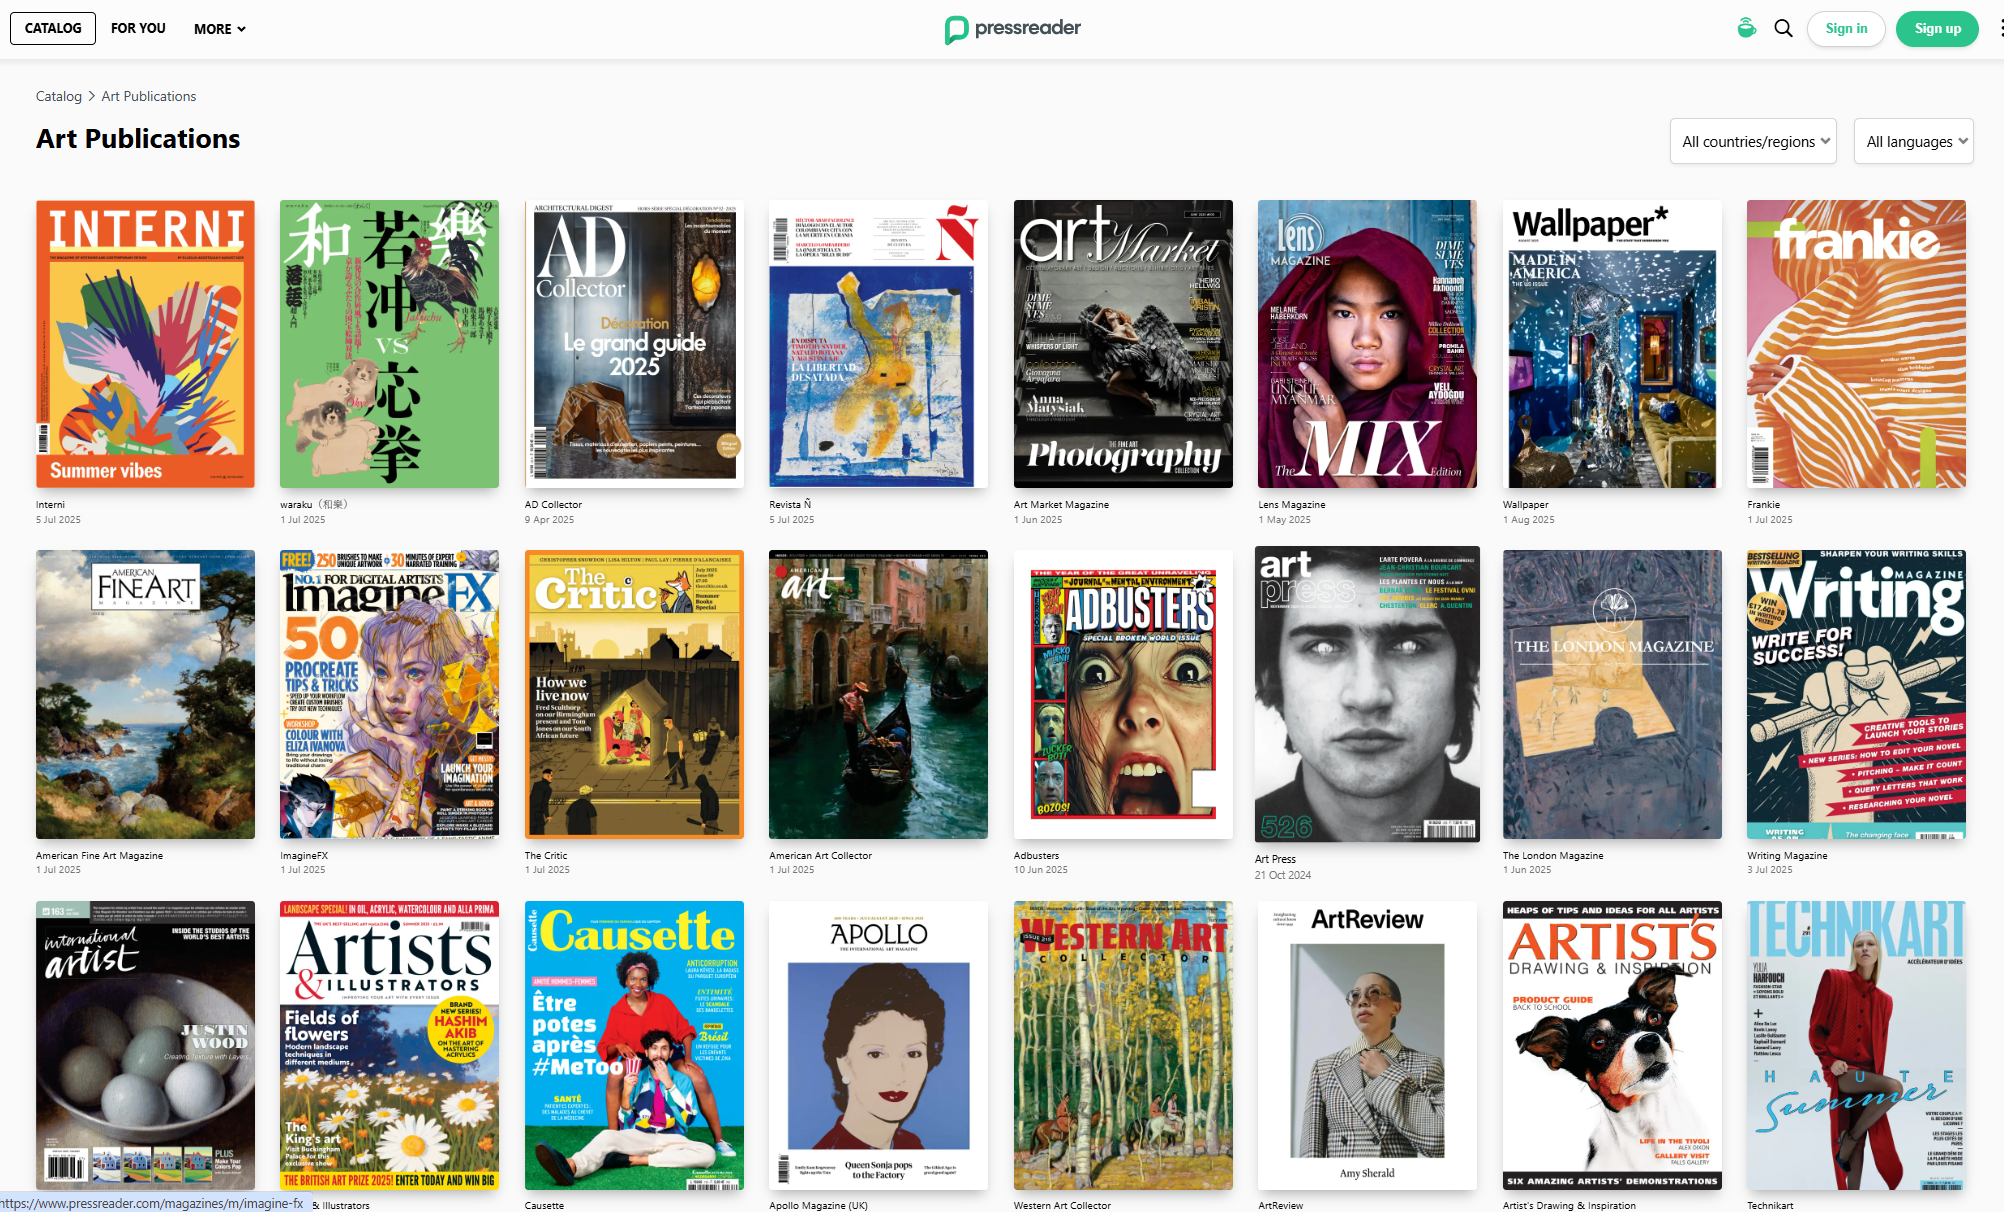Click the Art Market Magazine title link
This screenshot has height=1212, width=2004.
point(1061,505)
